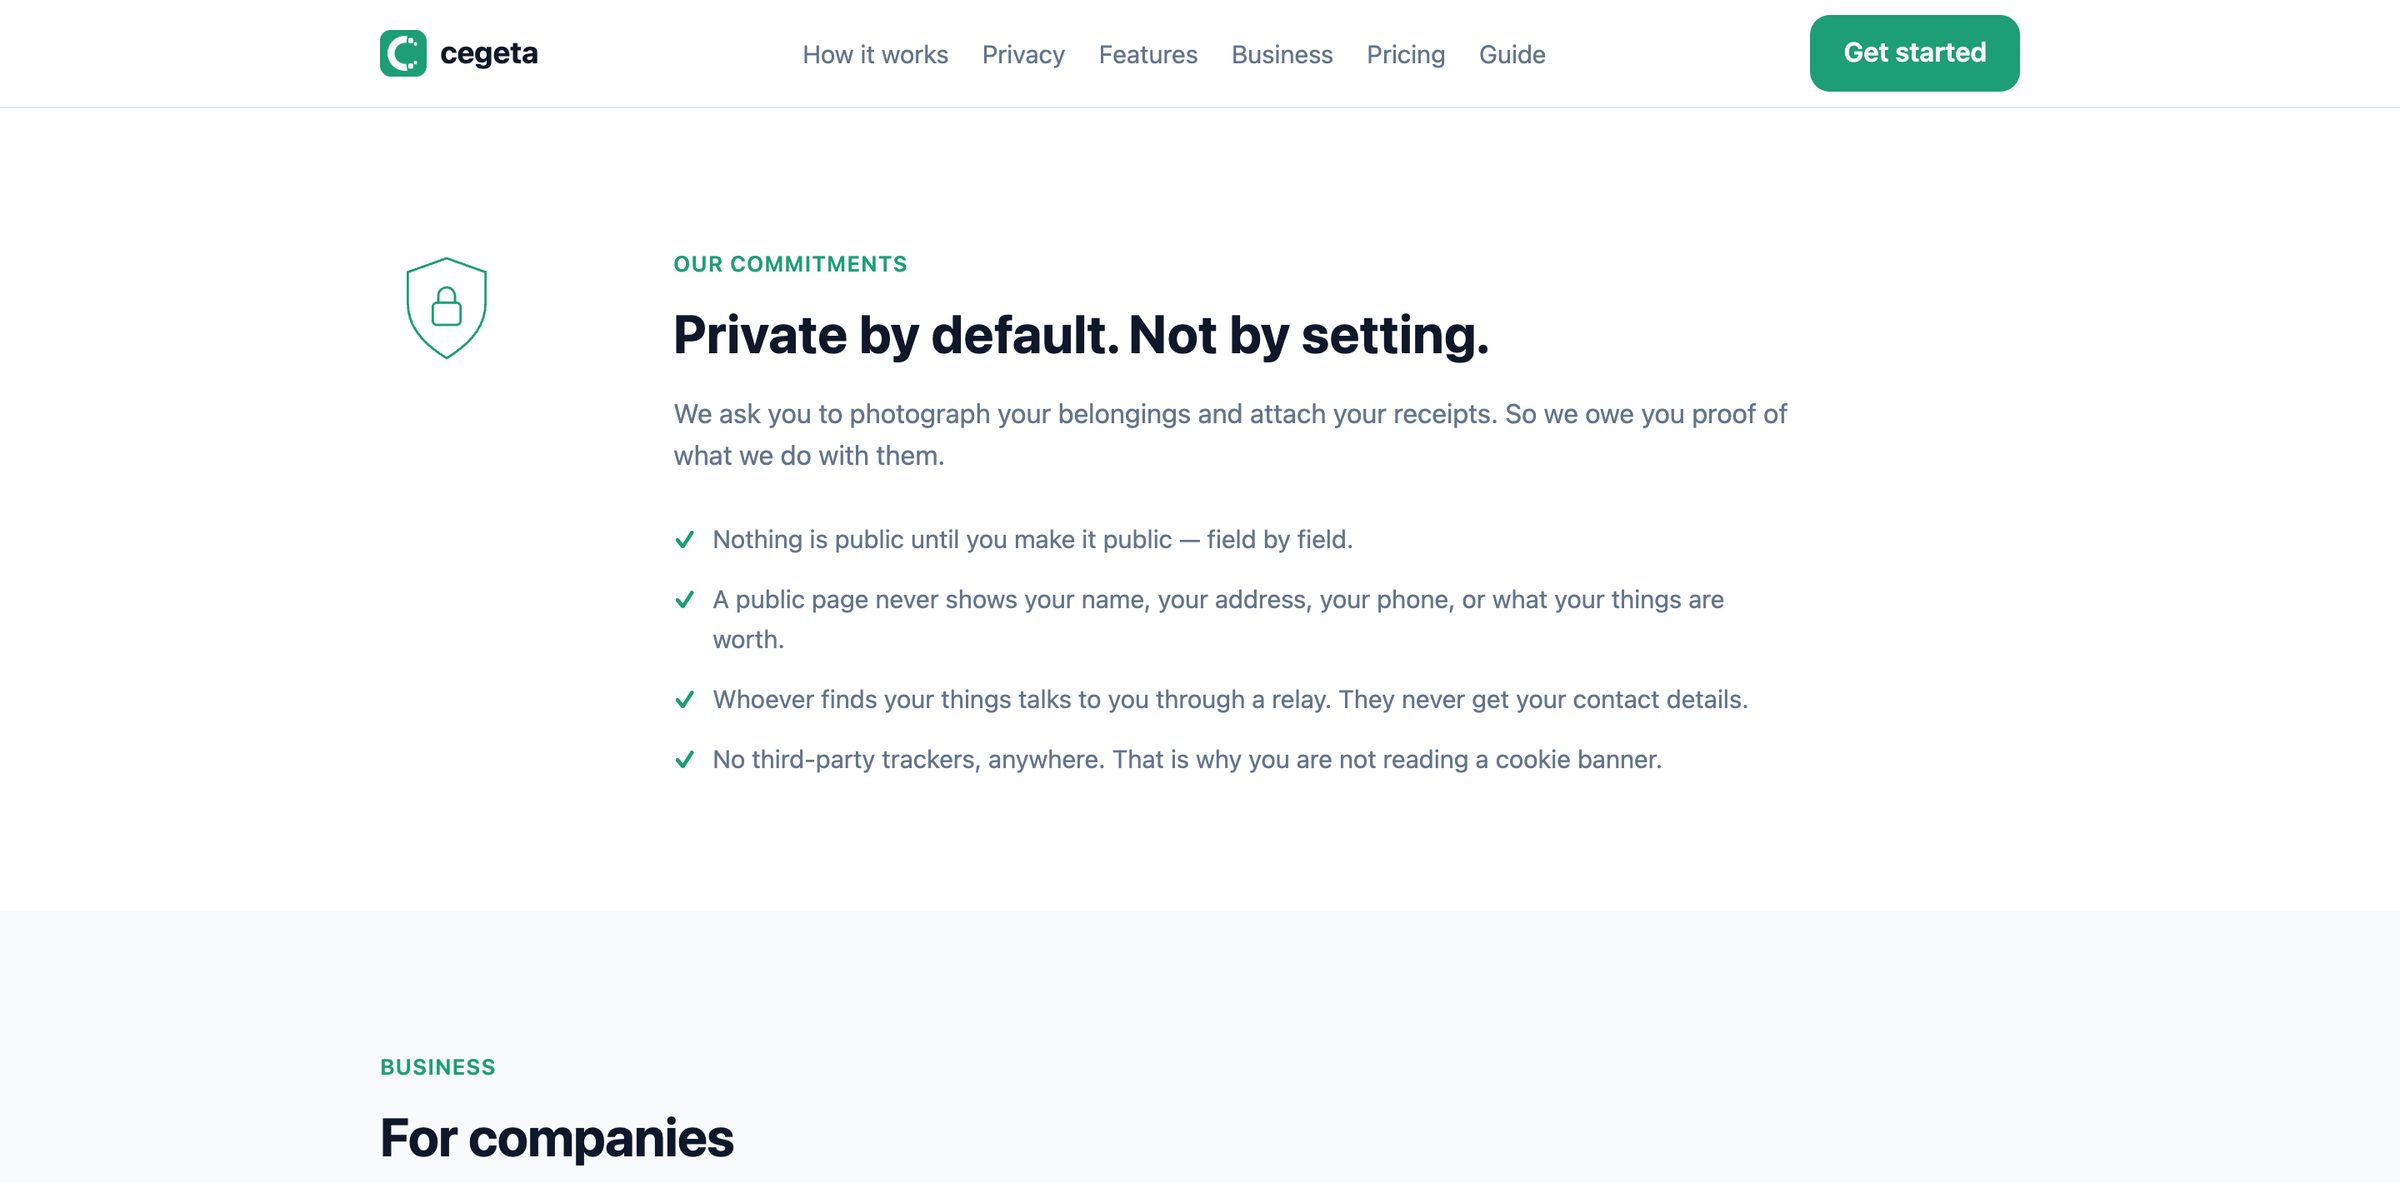
Task: Click the 'No third-party trackers, anywhere' text
Action: point(908,760)
